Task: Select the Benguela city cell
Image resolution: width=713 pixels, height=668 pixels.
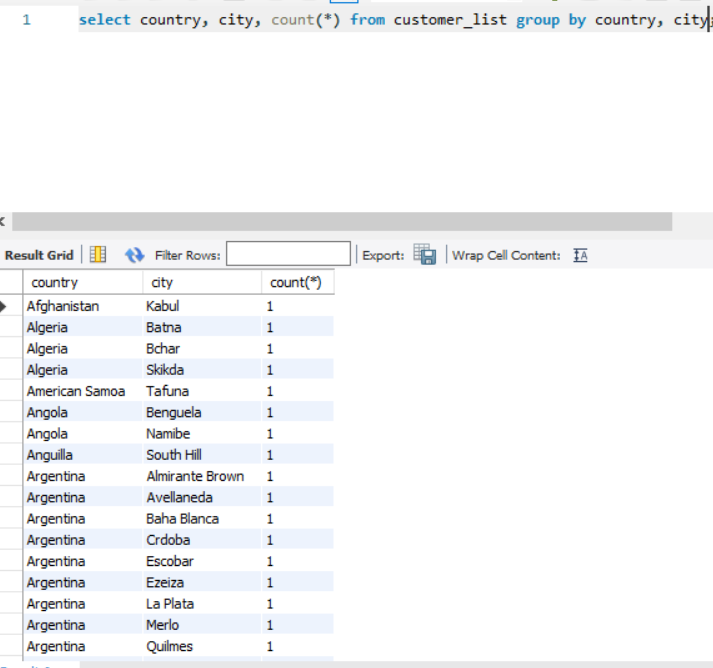Action: (202, 412)
